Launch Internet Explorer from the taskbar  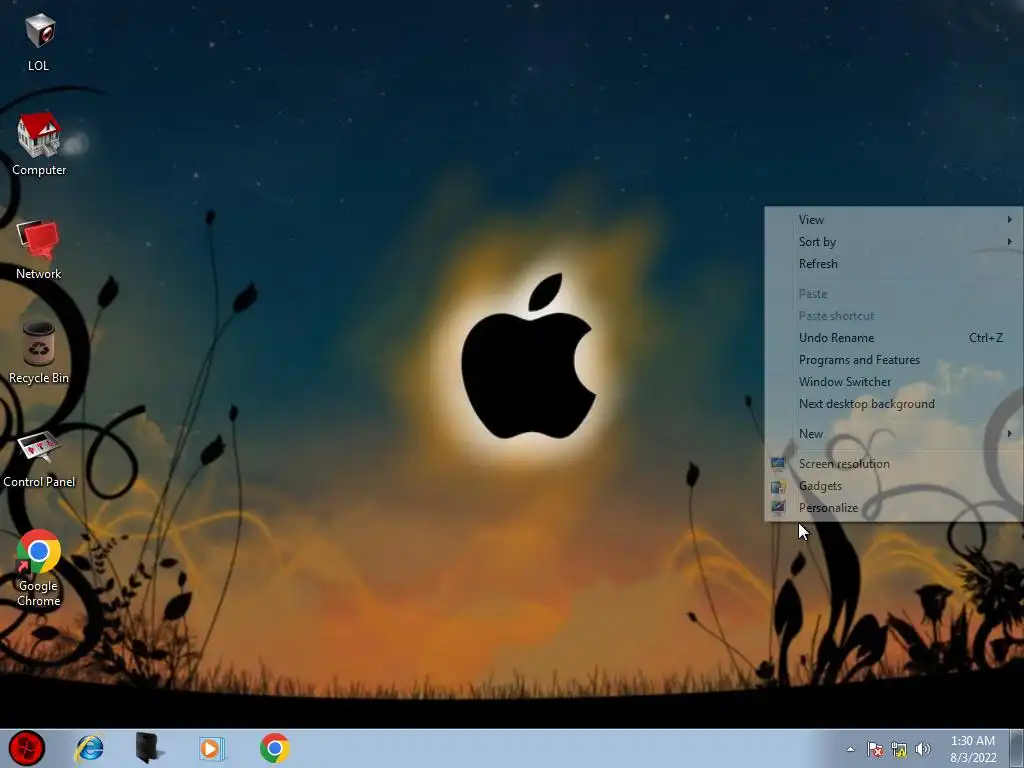pos(89,748)
